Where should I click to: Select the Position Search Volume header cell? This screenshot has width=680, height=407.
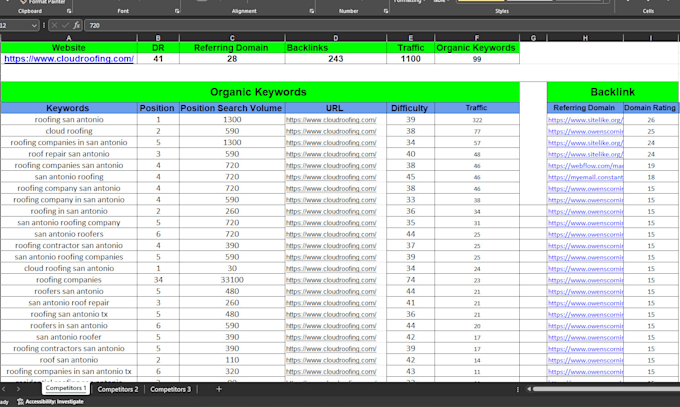pyautogui.click(x=232, y=108)
